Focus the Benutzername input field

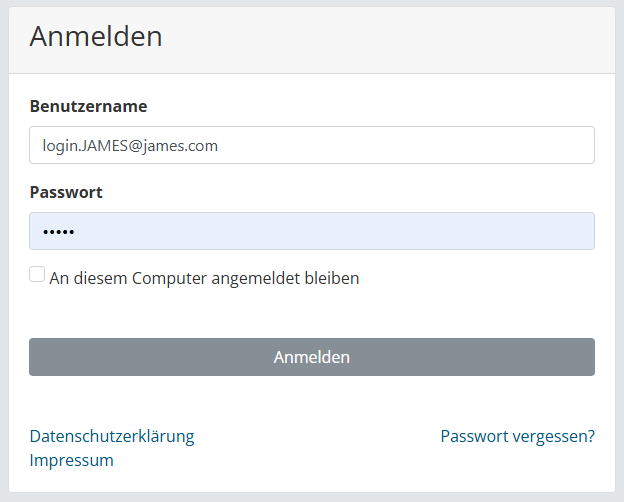pyautogui.click(x=311, y=145)
